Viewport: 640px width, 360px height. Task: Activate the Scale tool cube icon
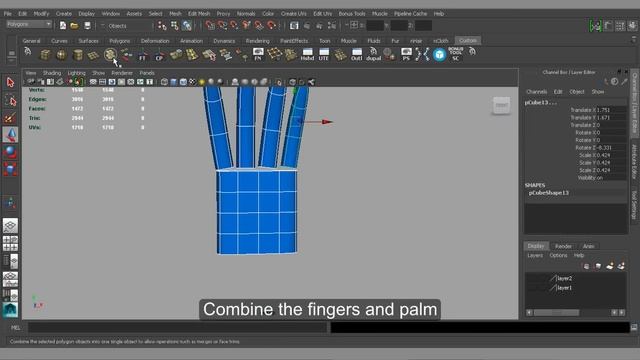coord(10,169)
